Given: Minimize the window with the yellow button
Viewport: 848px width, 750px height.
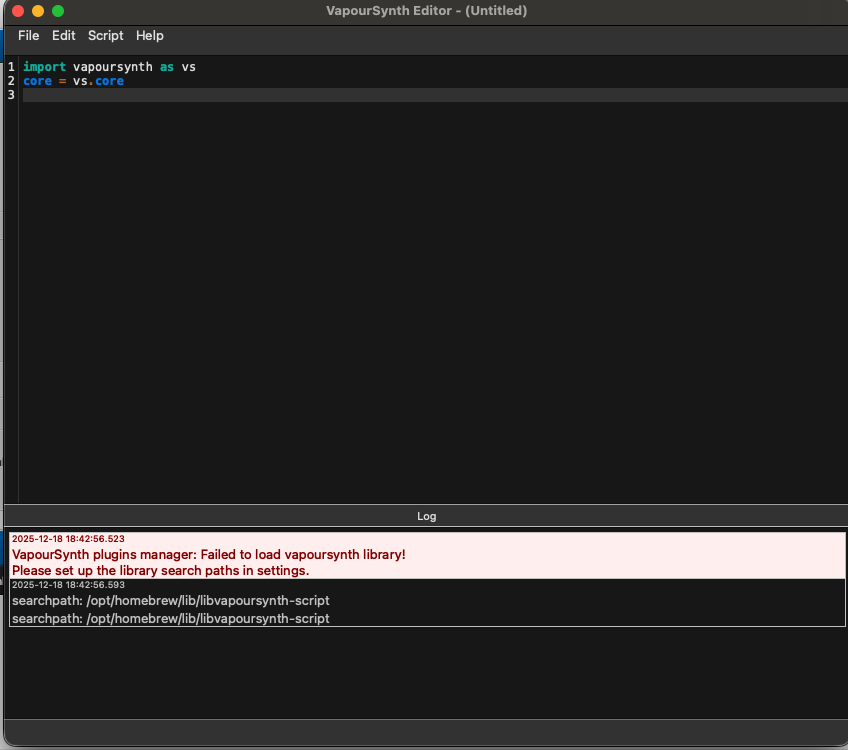Looking at the screenshot, I should [x=38, y=11].
